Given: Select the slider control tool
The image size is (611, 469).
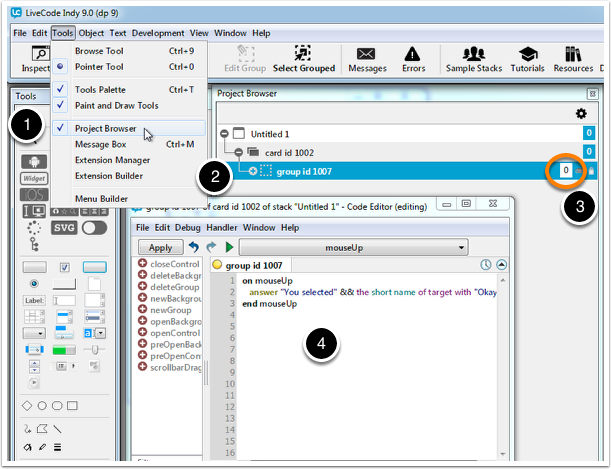Looking at the screenshot, I should click(x=95, y=349).
